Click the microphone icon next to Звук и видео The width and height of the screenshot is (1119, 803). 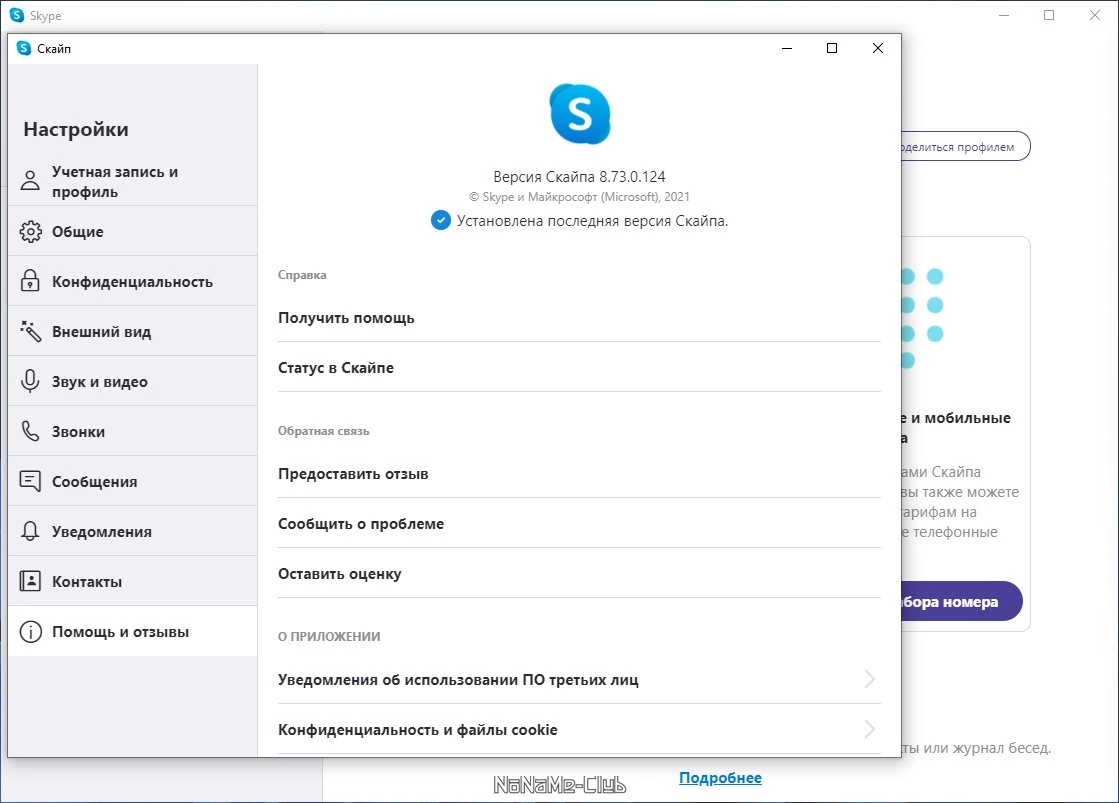coord(30,380)
